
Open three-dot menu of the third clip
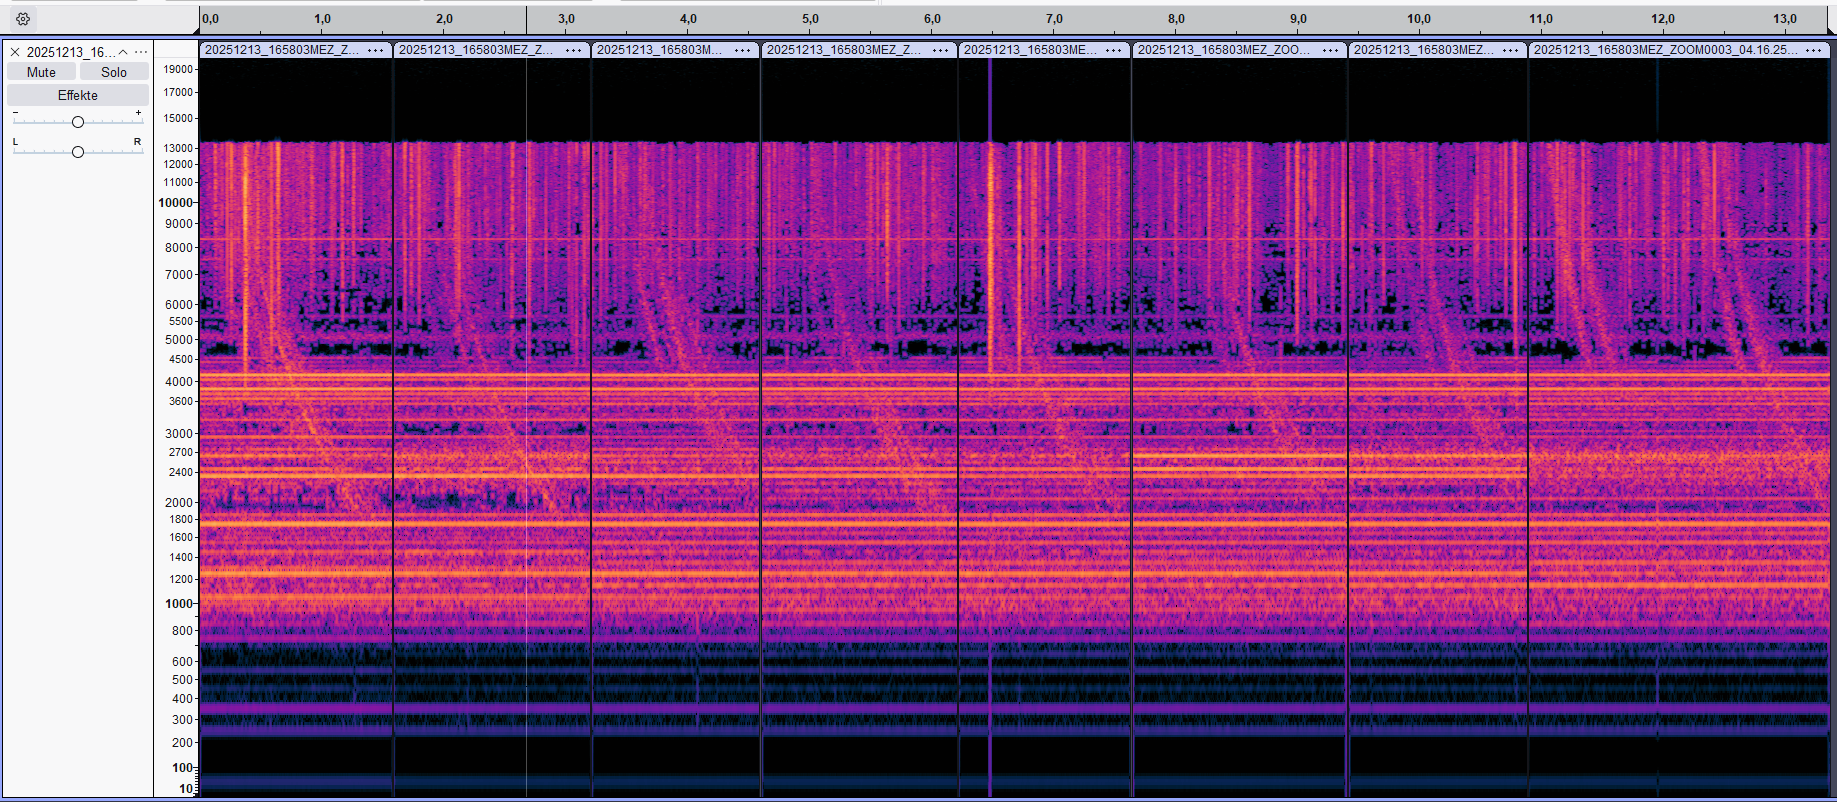(742, 50)
